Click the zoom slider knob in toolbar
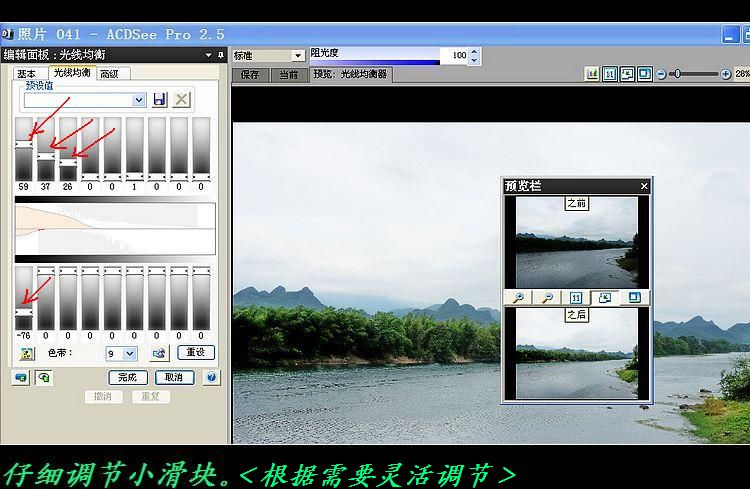750x489 pixels. 677,74
